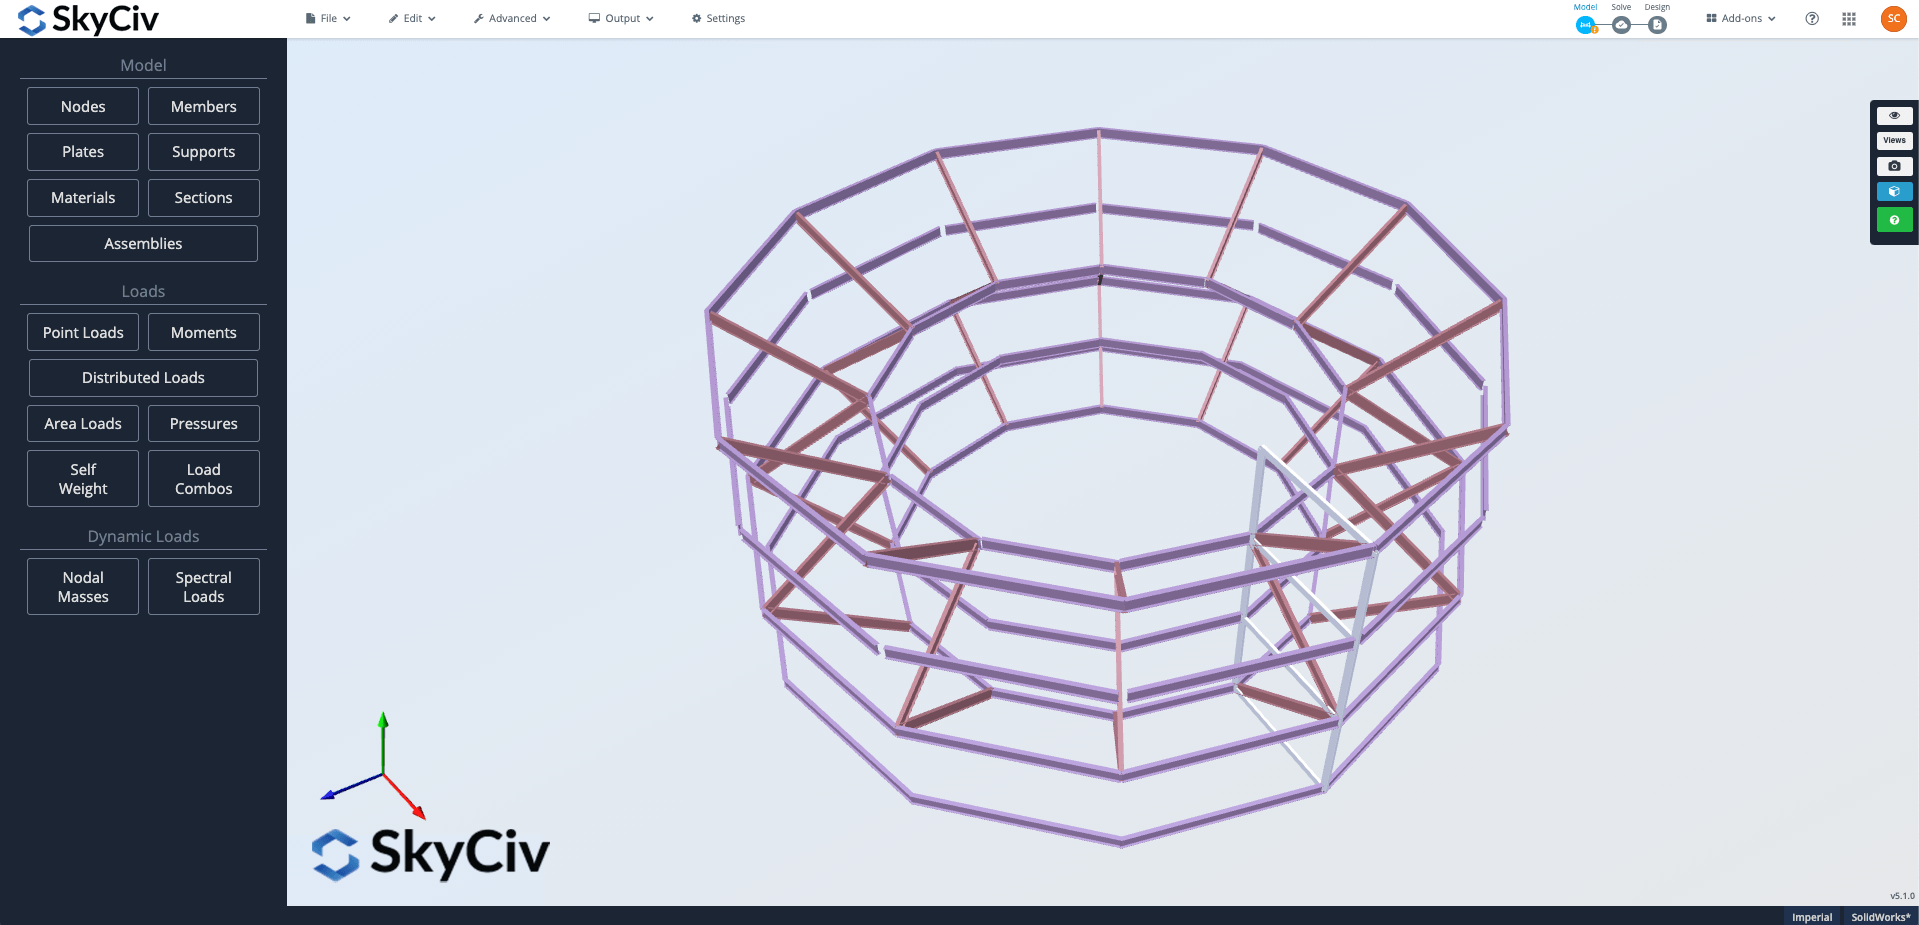Open the Advanced dropdown menu
This screenshot has width=1919, height=925.
point(511,18)
